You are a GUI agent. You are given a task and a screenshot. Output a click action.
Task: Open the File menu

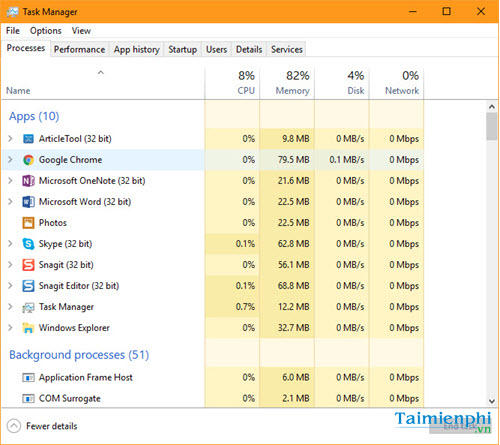click(x=13, y=31)
